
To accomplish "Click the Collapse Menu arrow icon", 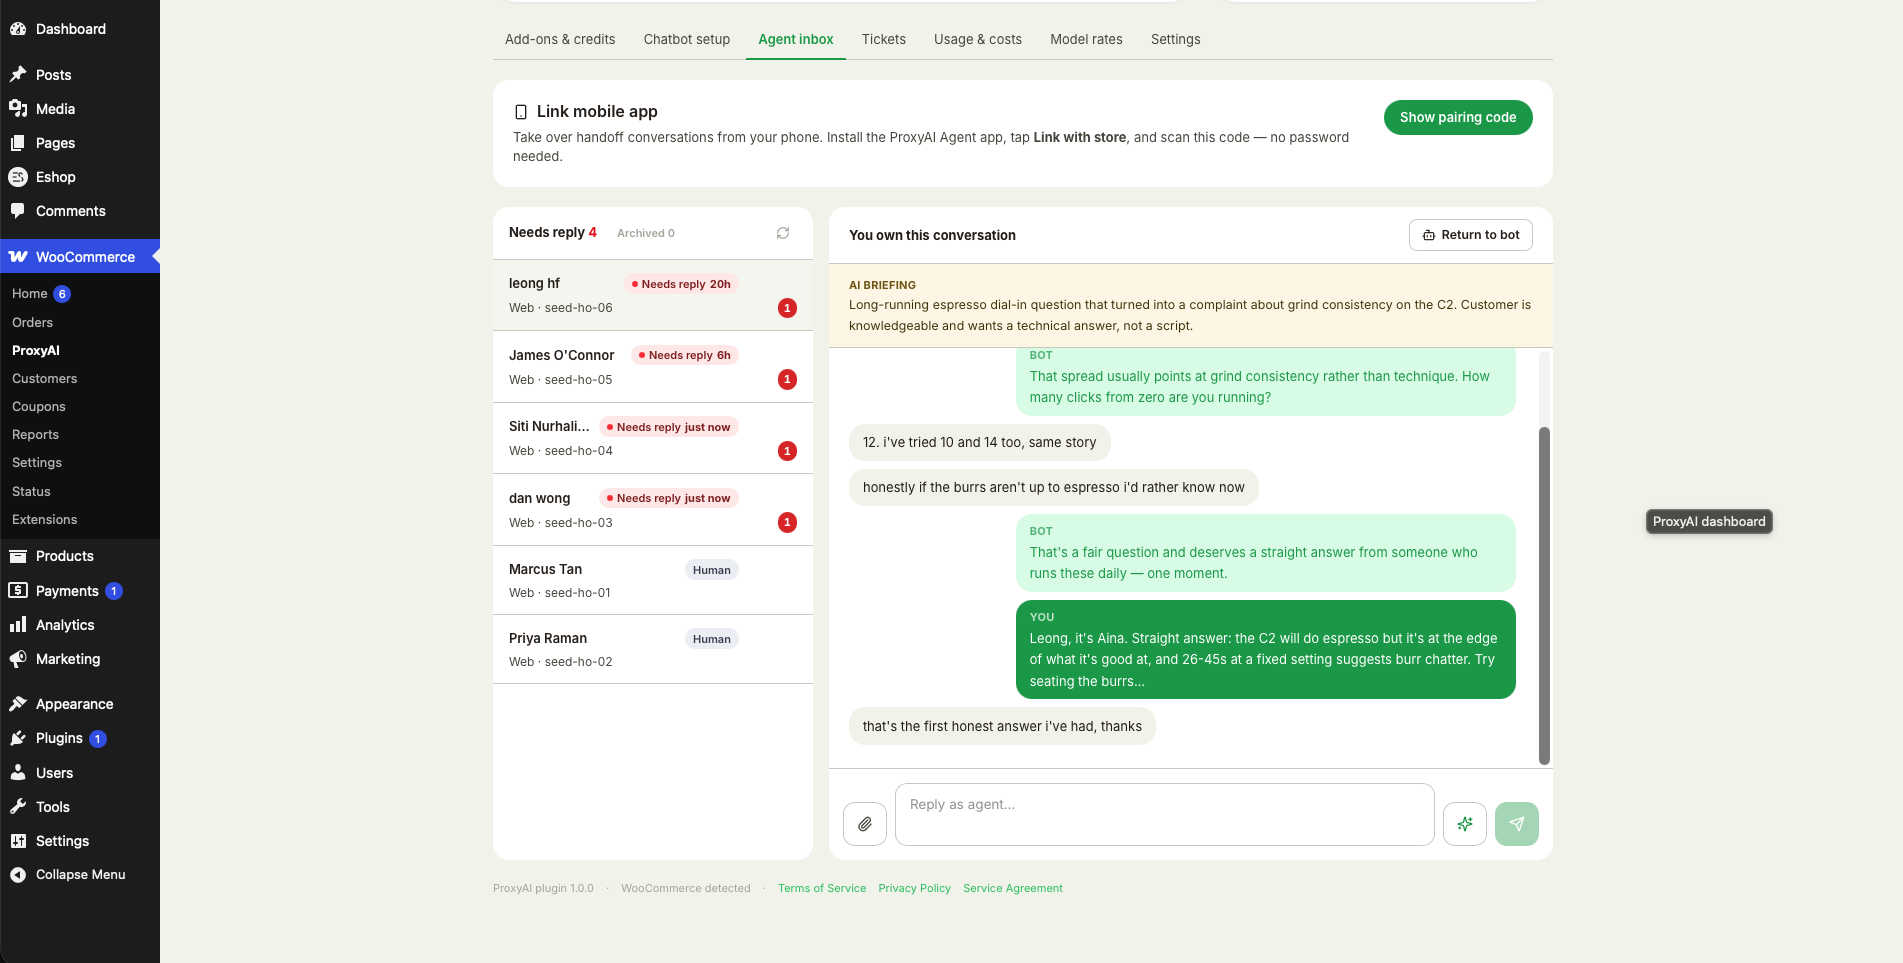I will [x=18, y=875].
